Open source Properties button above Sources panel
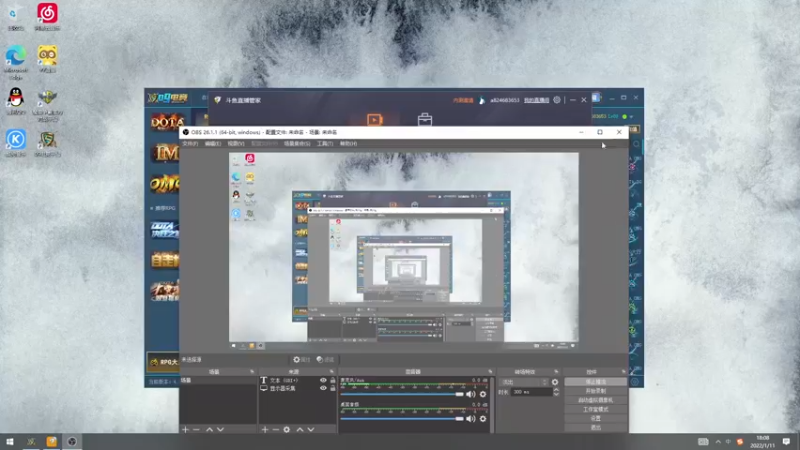This screenshot has width=800, height=450. [x=302, y=360]
